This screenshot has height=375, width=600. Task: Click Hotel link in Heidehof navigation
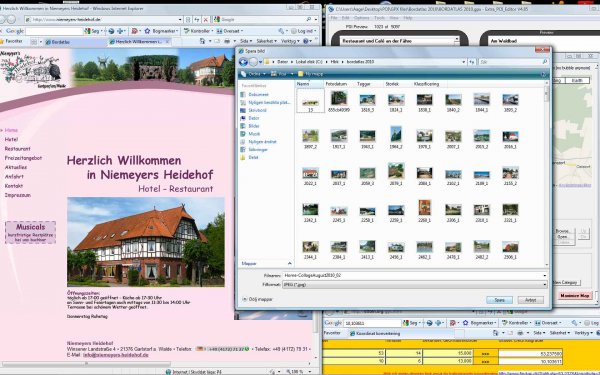(11, 140)
